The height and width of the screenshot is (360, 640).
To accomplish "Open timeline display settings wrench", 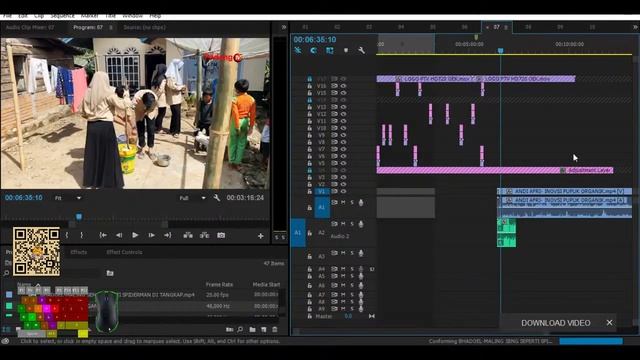I will tap(361, 50).
